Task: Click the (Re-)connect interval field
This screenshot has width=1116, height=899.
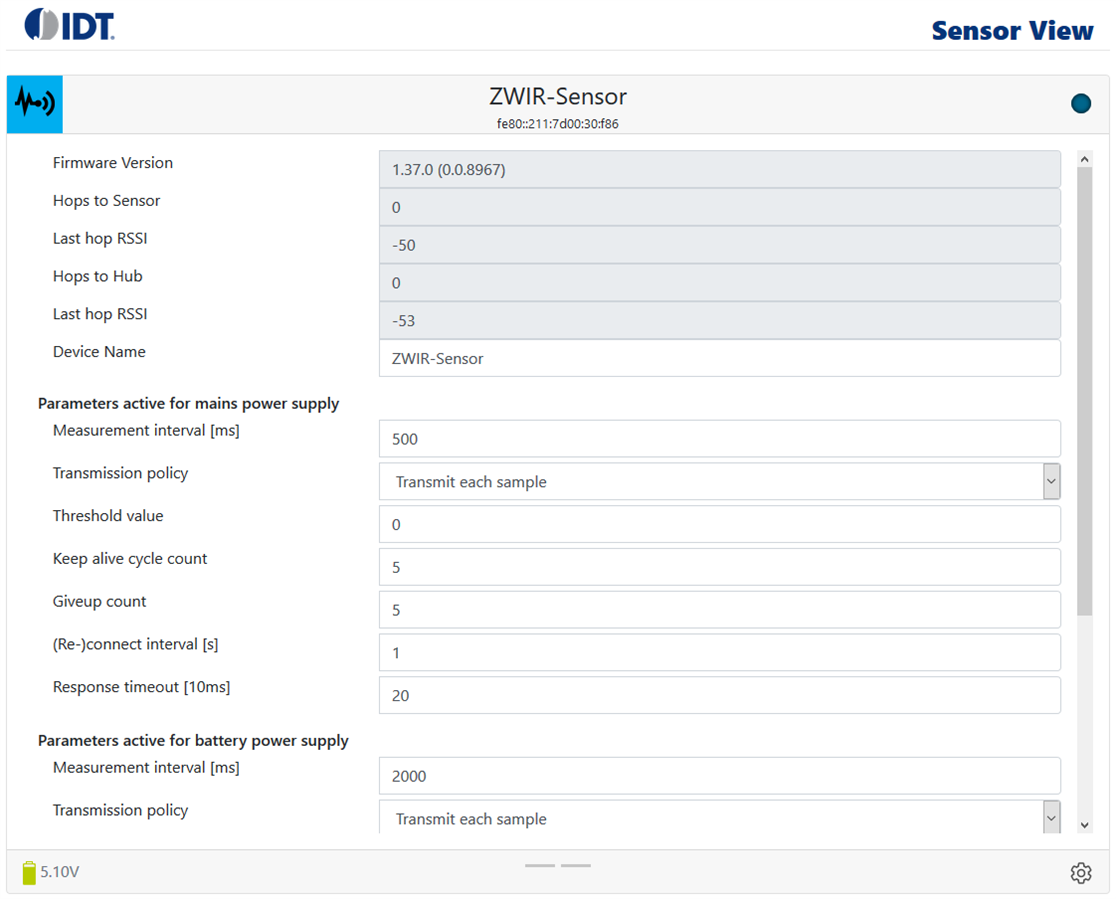Action: (719, 653)
